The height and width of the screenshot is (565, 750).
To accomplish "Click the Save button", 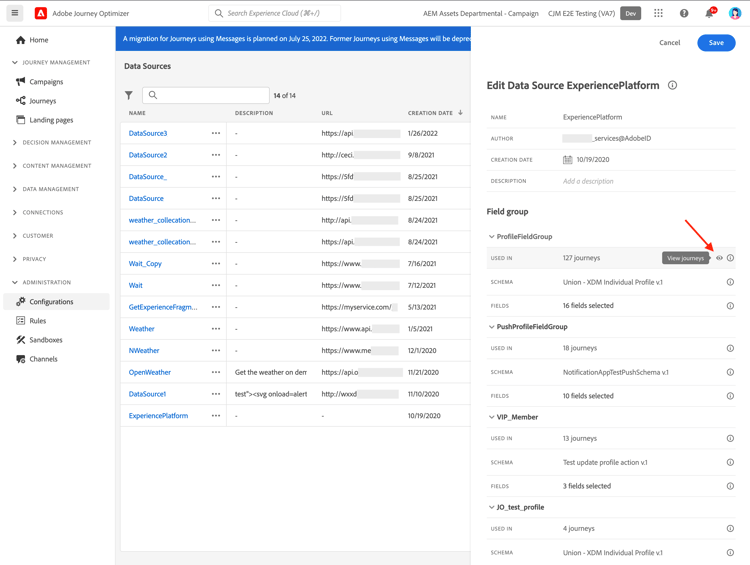I will point(716,43).
